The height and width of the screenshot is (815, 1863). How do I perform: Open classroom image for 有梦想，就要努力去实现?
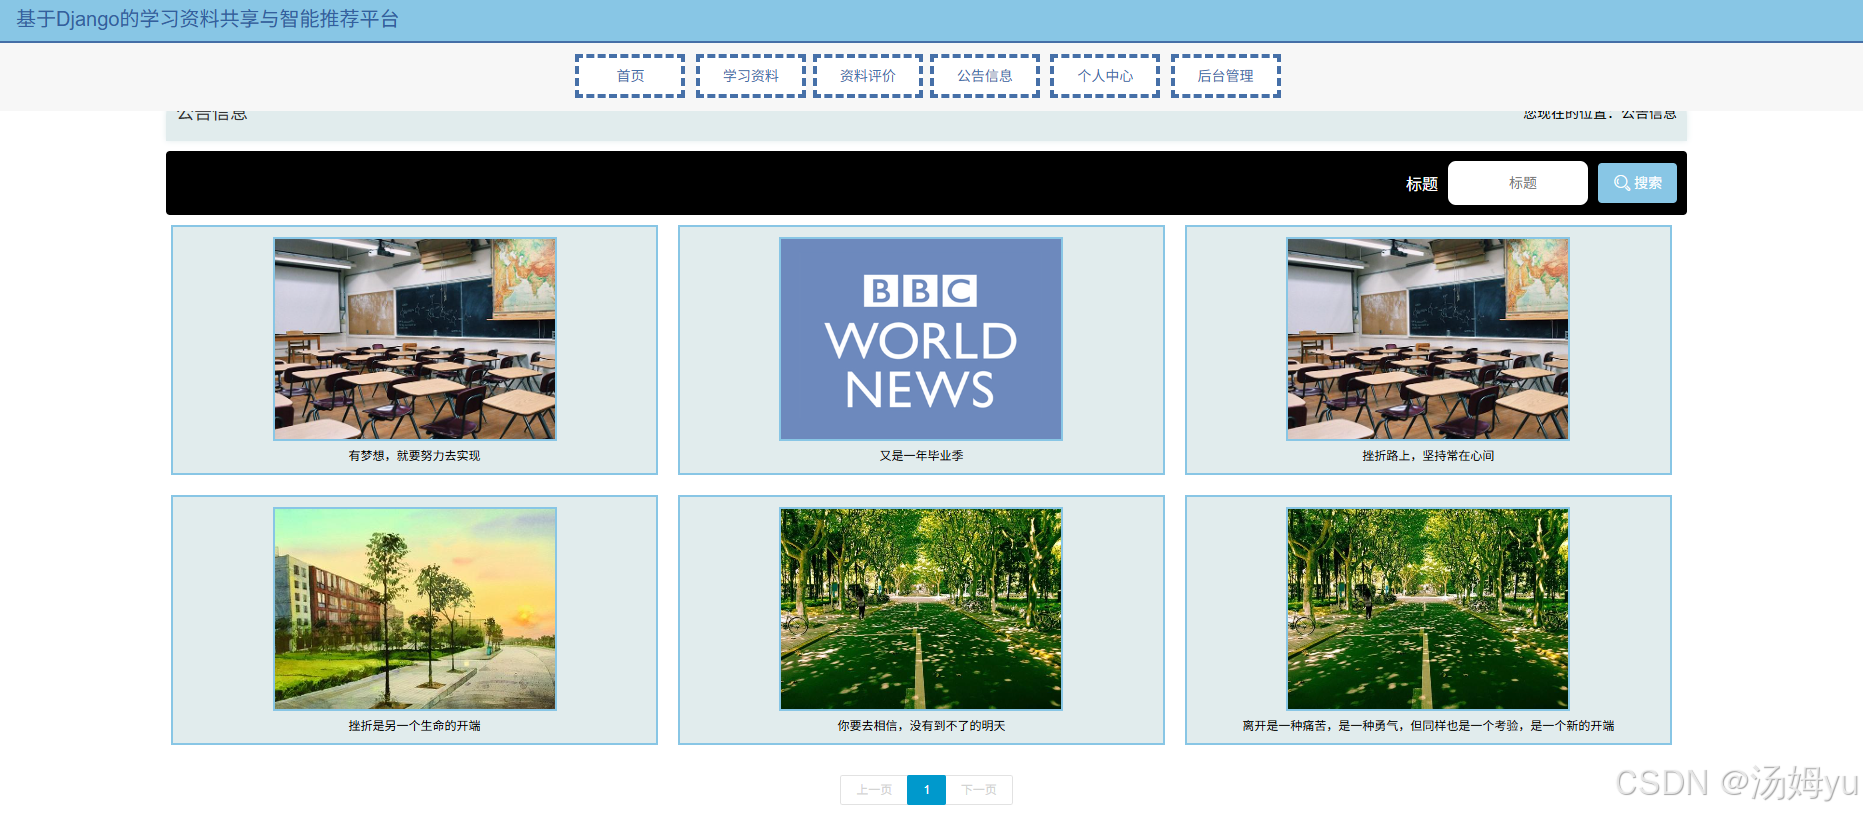[x=415, y=339]
